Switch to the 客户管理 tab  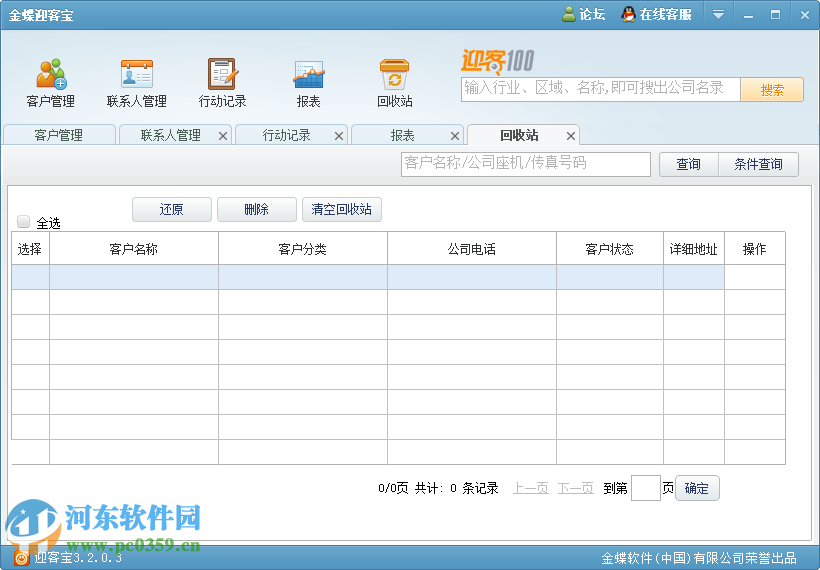[x=59, y=135]
